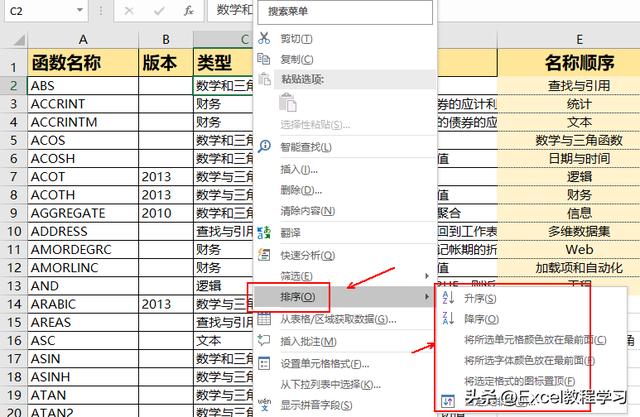Viewport: 640px width, 417px height.
Task: Click the ascending A-Z sort icon
Action: click(x=448, y=298)
